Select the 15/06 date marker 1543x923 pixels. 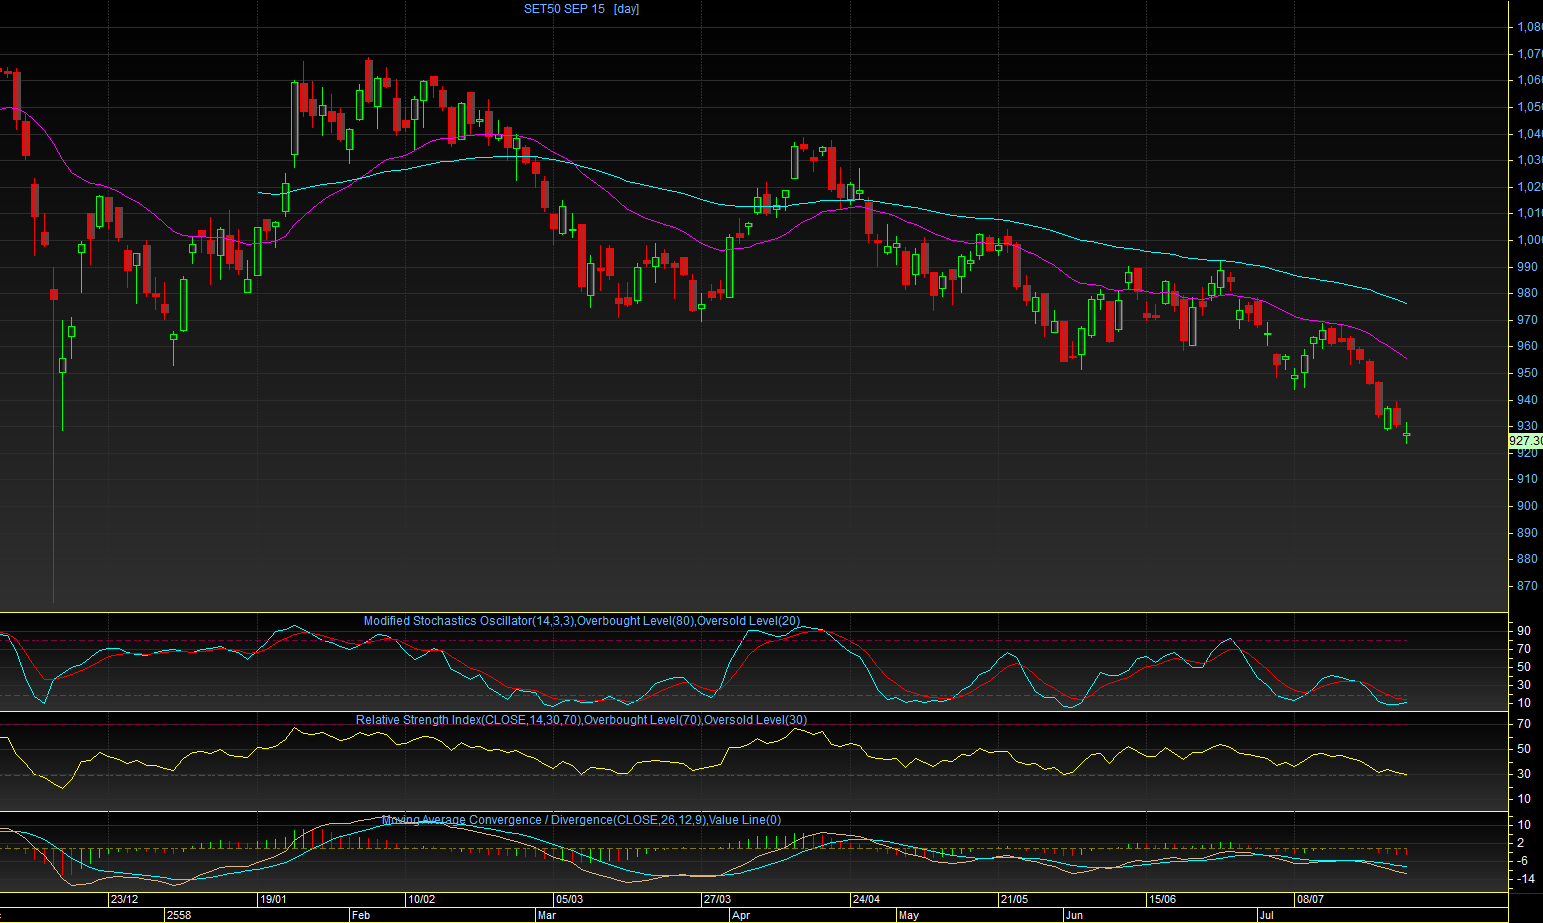tap(1162, 899)
